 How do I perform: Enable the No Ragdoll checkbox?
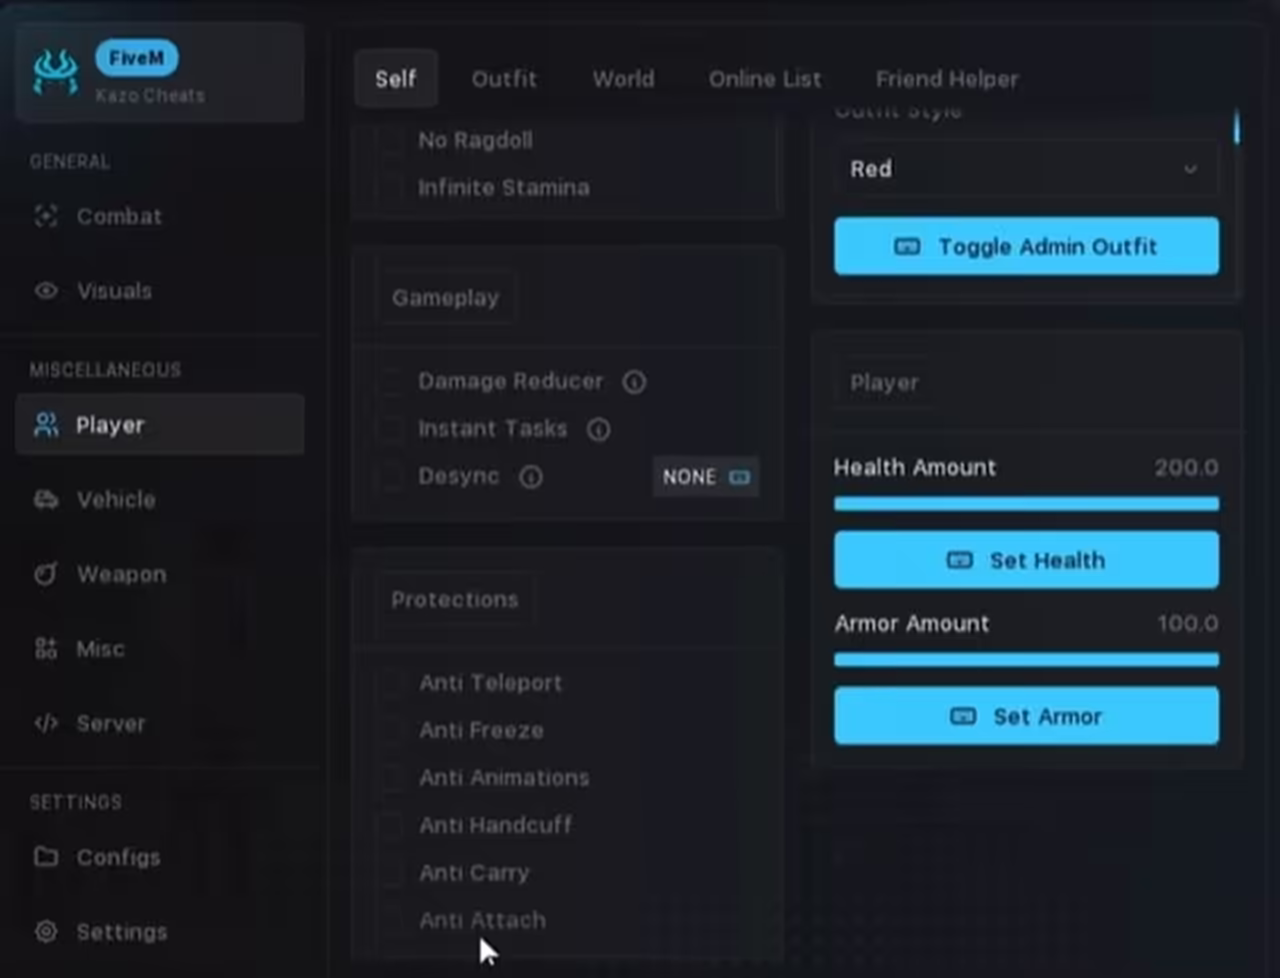coord(390,140)
